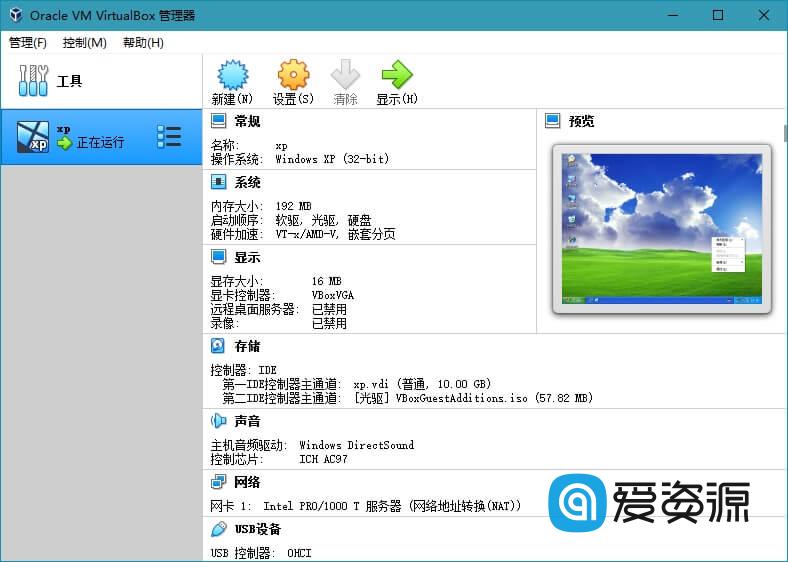Click the 网络 (Network) section icon
This screenshot has width=788, height=562.
click(x=219, y=482)
